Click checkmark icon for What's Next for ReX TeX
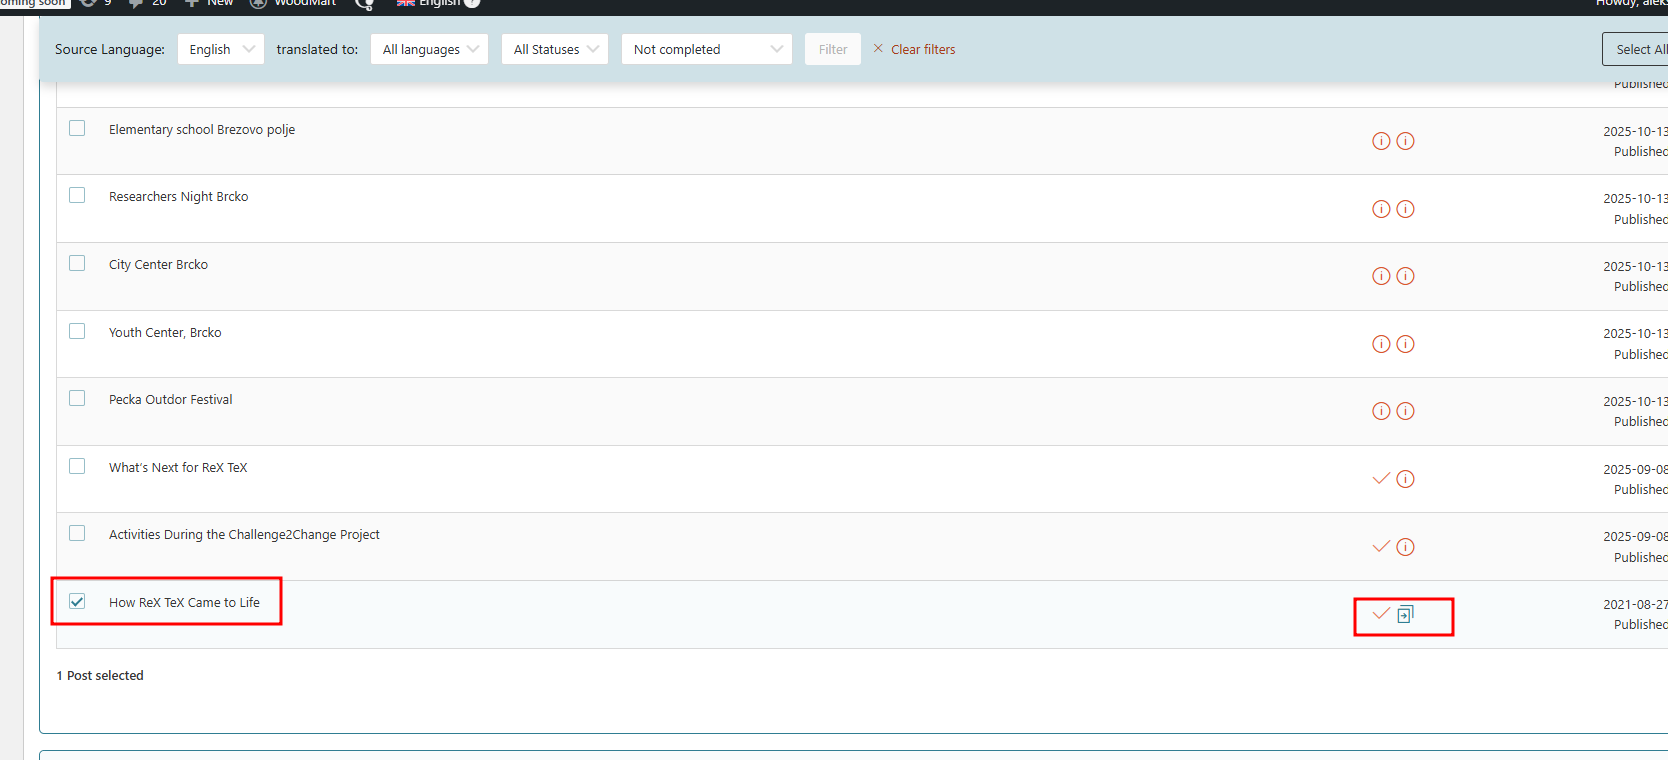Screen dimensions: 1668x760 click(x=1381, y=479)
